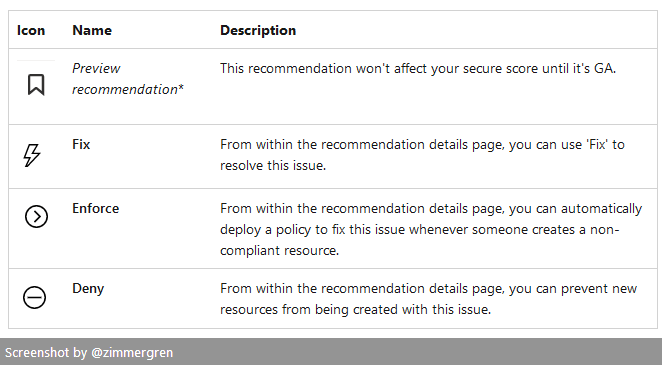Select the Description column header
The image size is (662, 365).
click(258, 30)
